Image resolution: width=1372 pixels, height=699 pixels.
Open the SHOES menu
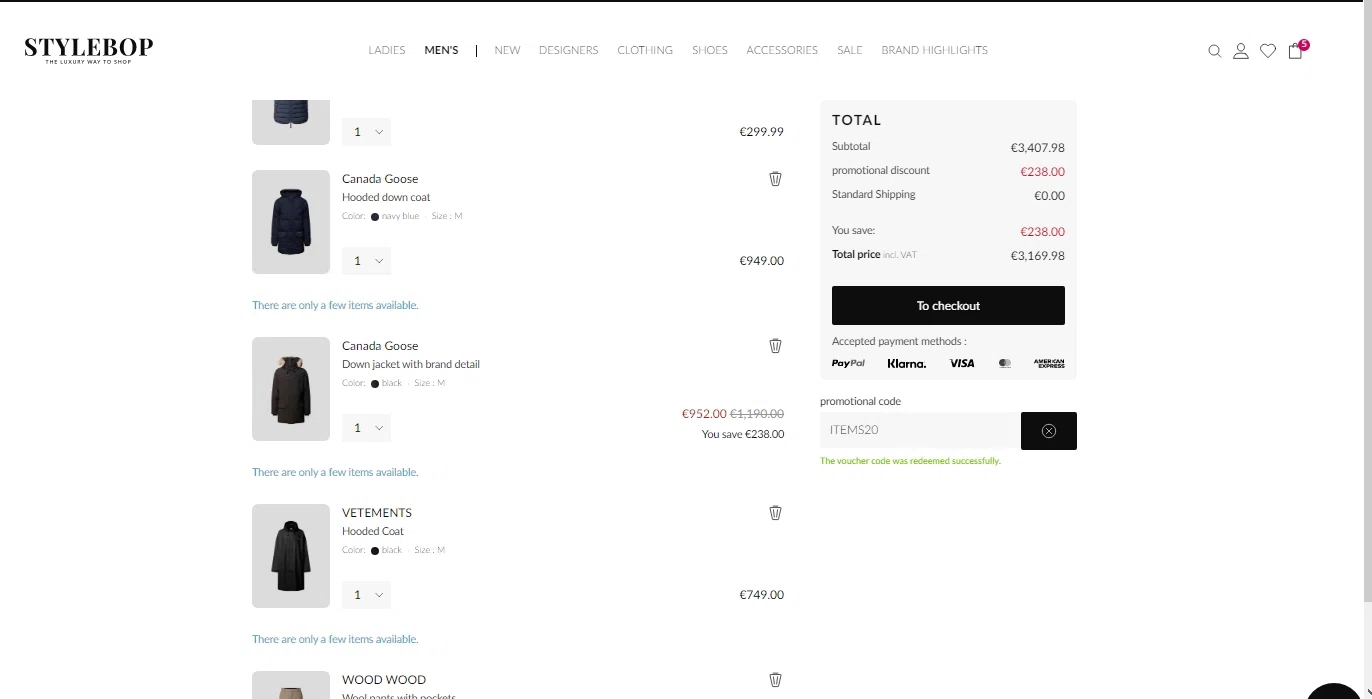pyautogui.click(x=710, y=50)
